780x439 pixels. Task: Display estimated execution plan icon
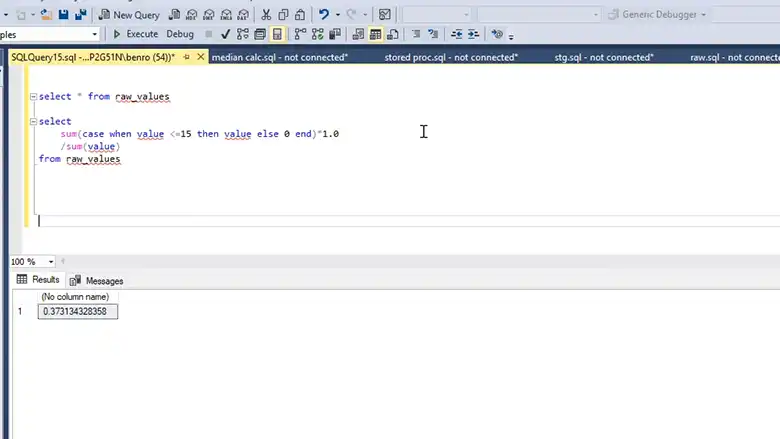click(243, 34)
